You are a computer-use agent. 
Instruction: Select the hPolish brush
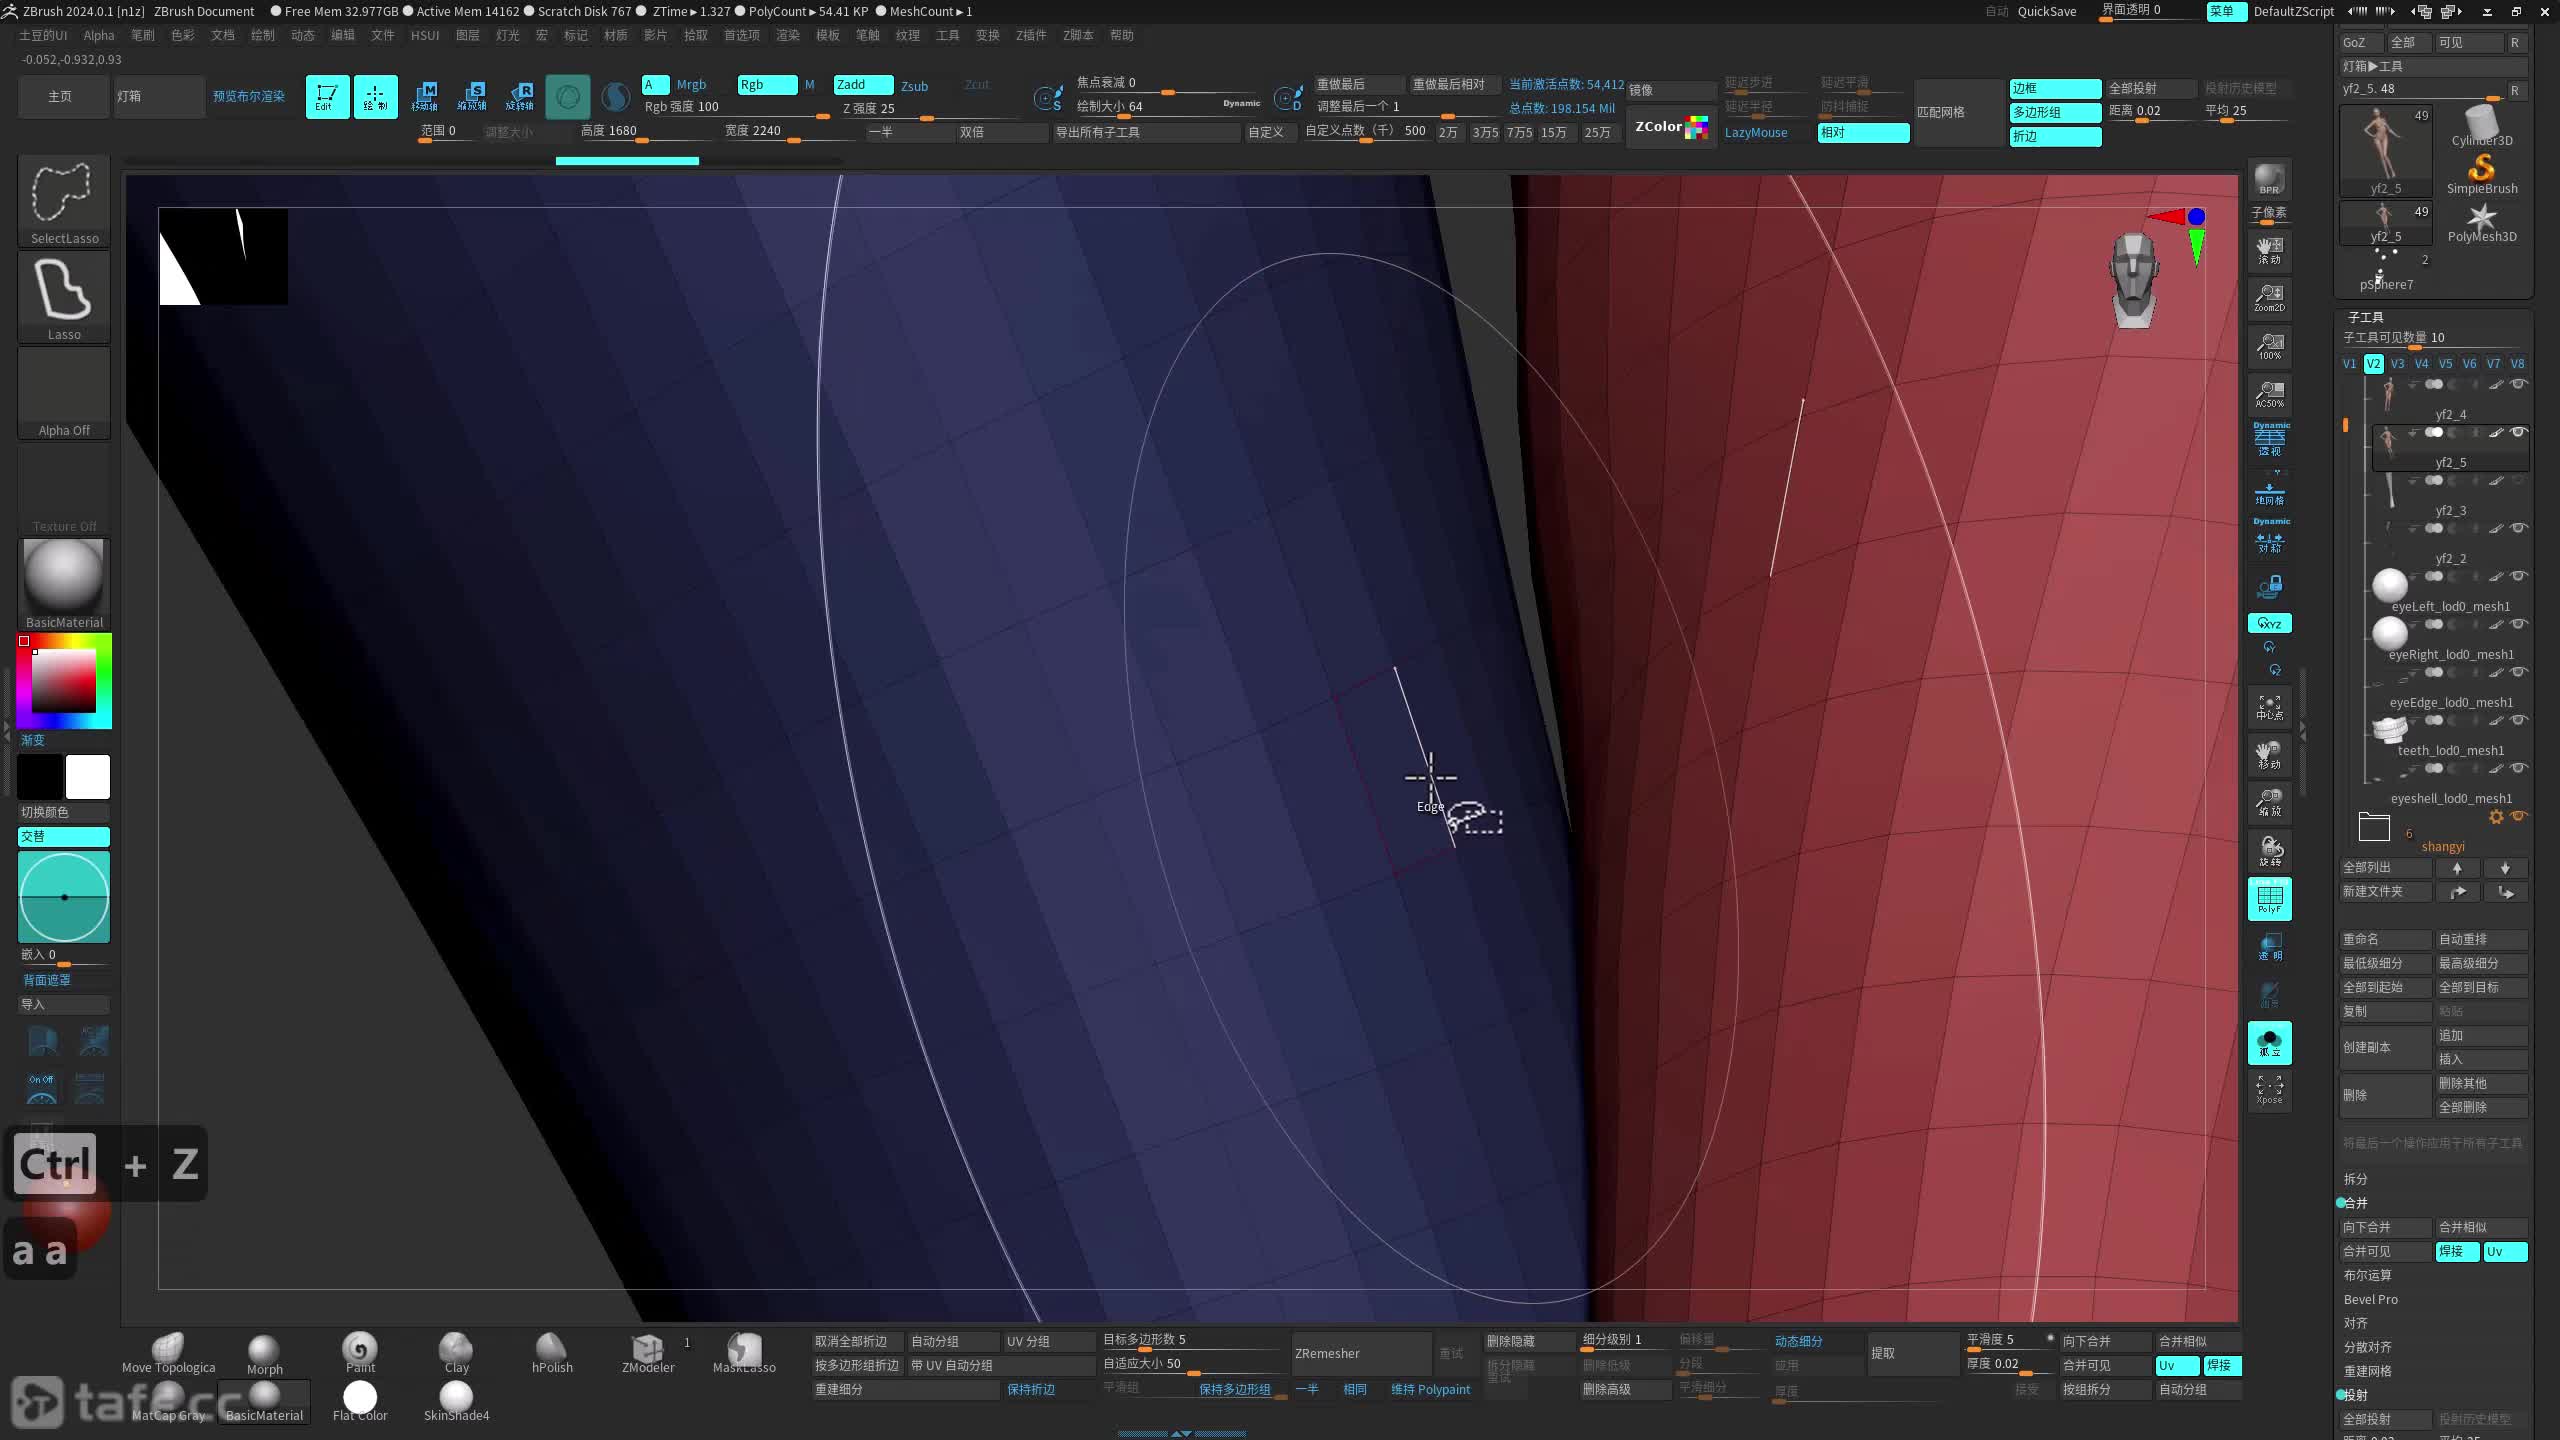(552, 1353)
